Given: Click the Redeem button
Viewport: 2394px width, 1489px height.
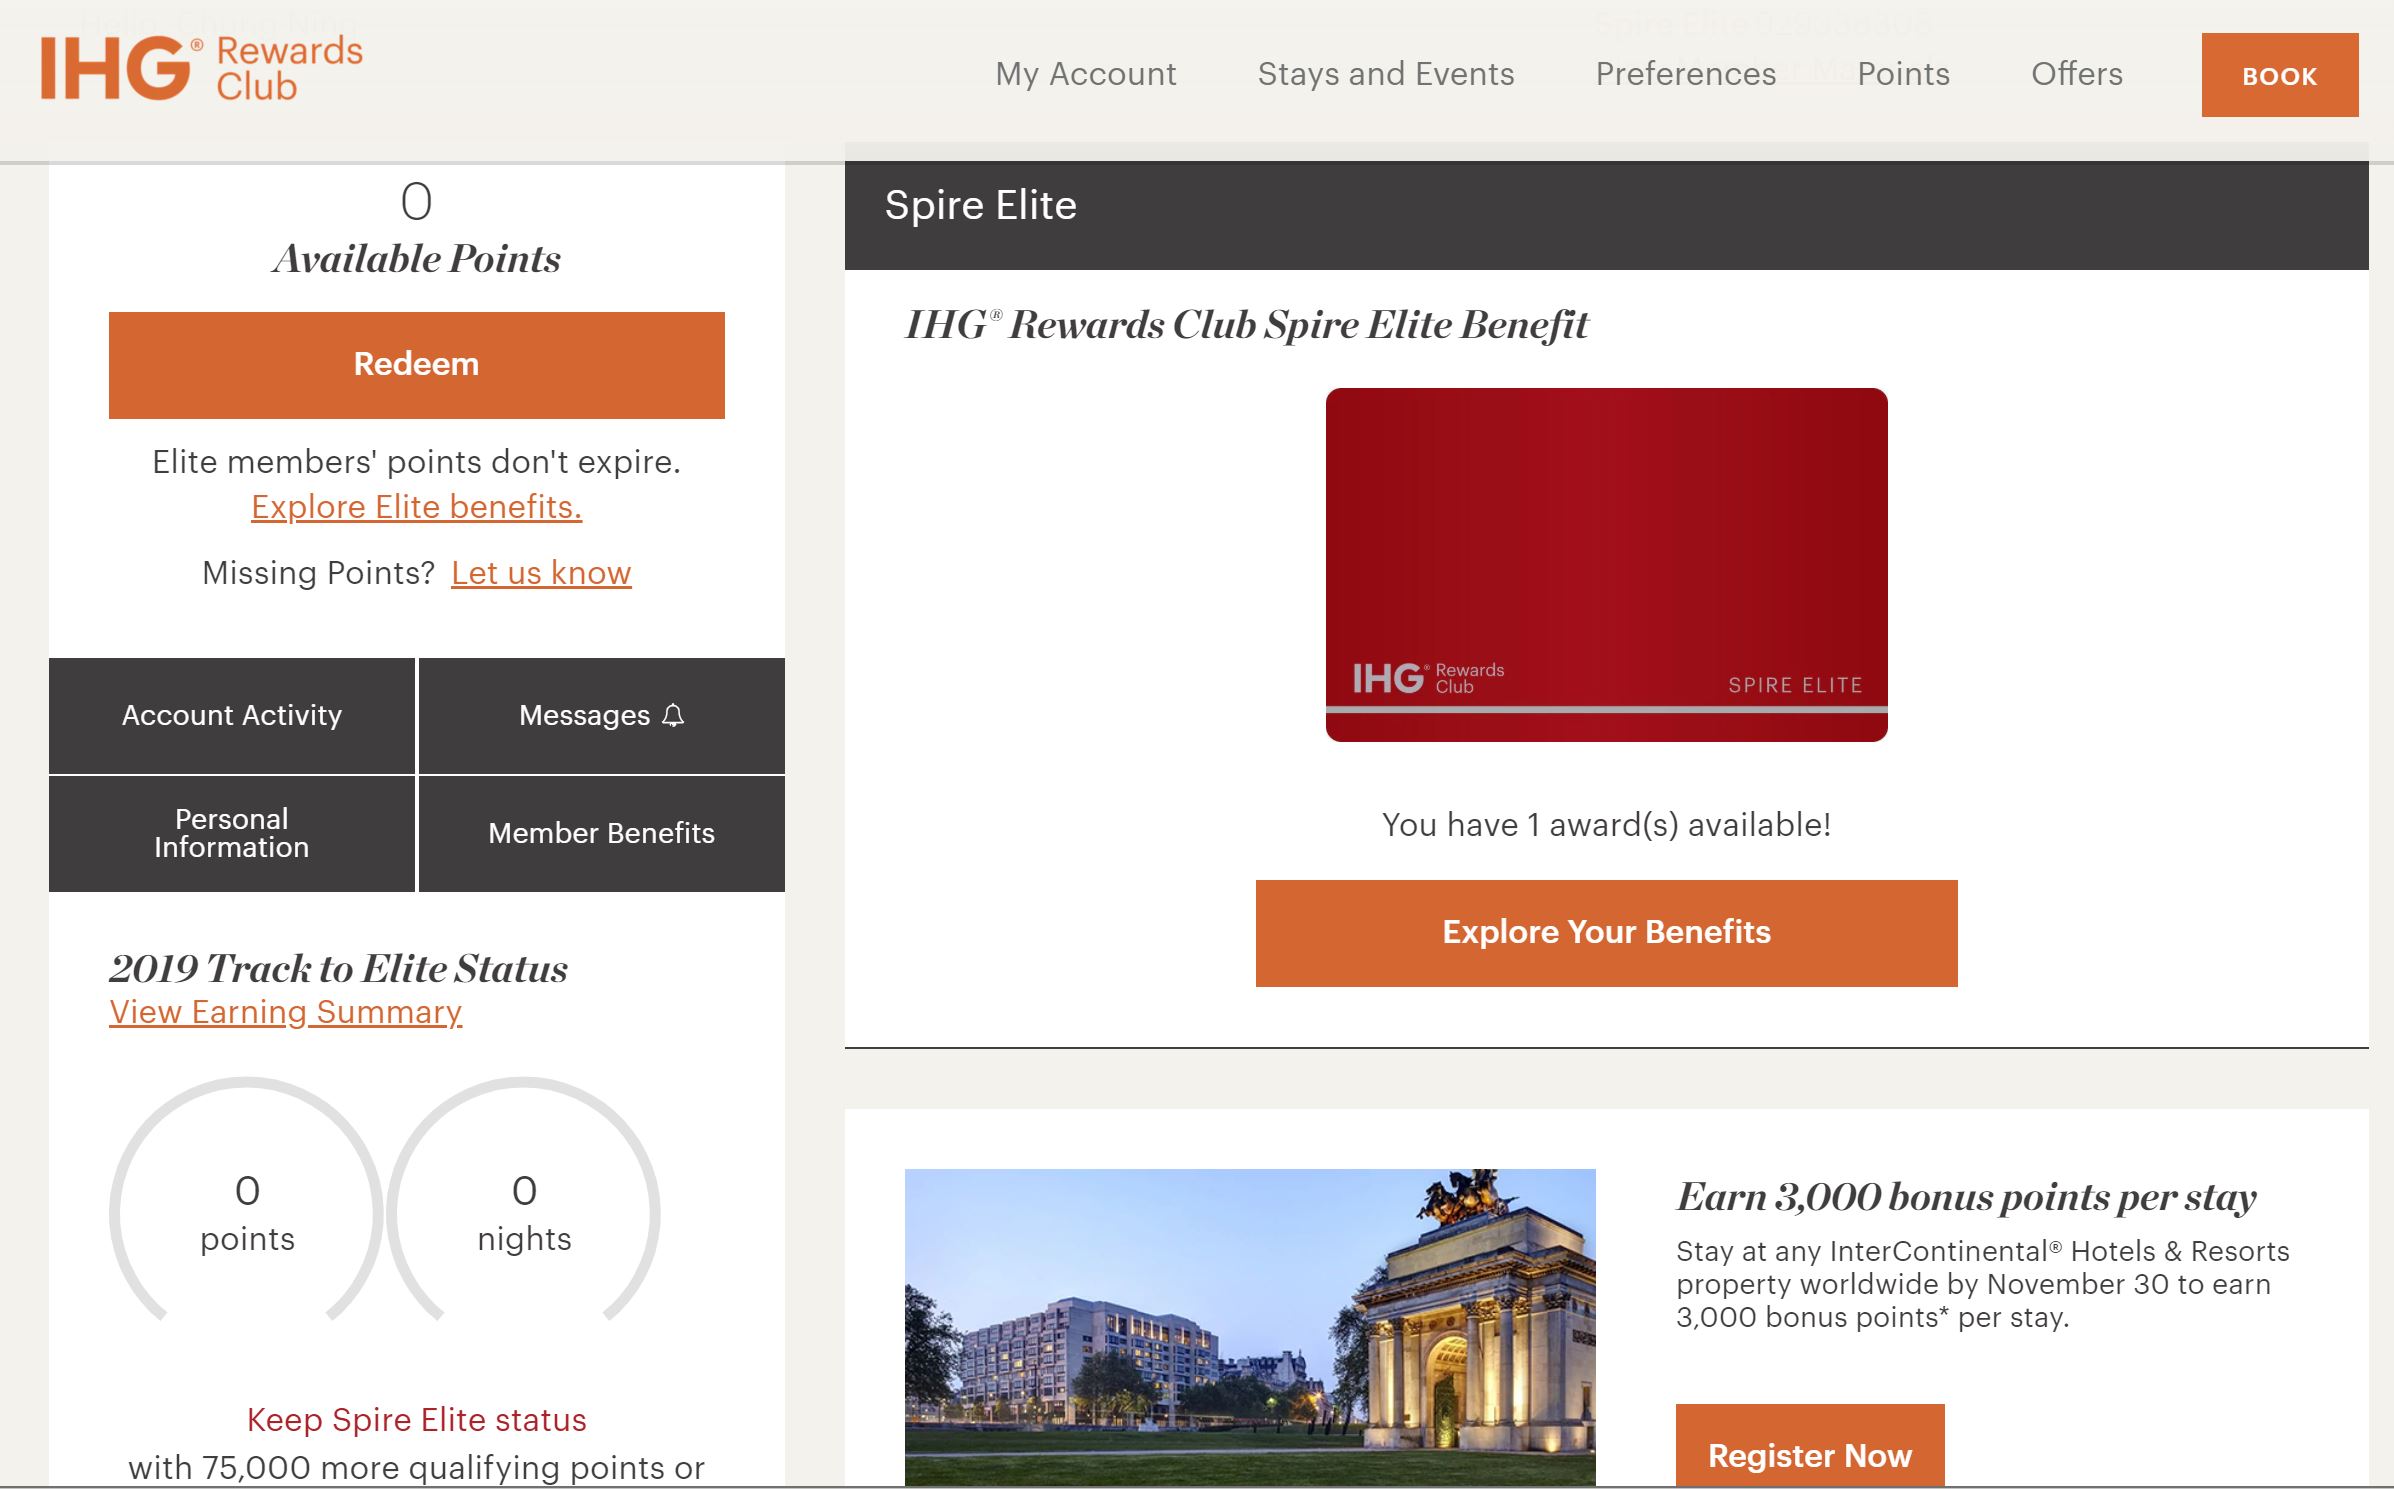Looking at the screenshot, I should pos(417,365).
